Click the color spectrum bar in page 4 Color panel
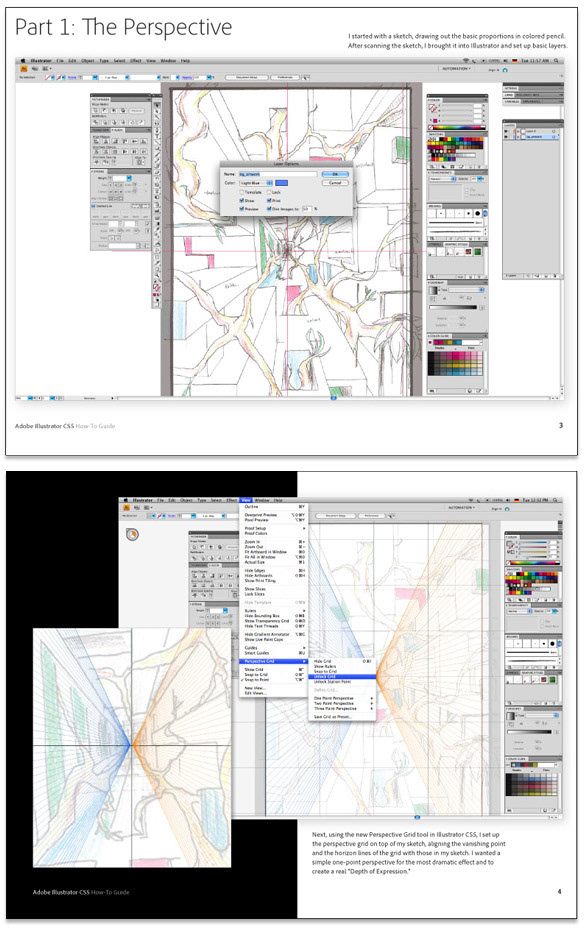The width and height of the screenshot is (585, 928). click(x=533, y=563)
